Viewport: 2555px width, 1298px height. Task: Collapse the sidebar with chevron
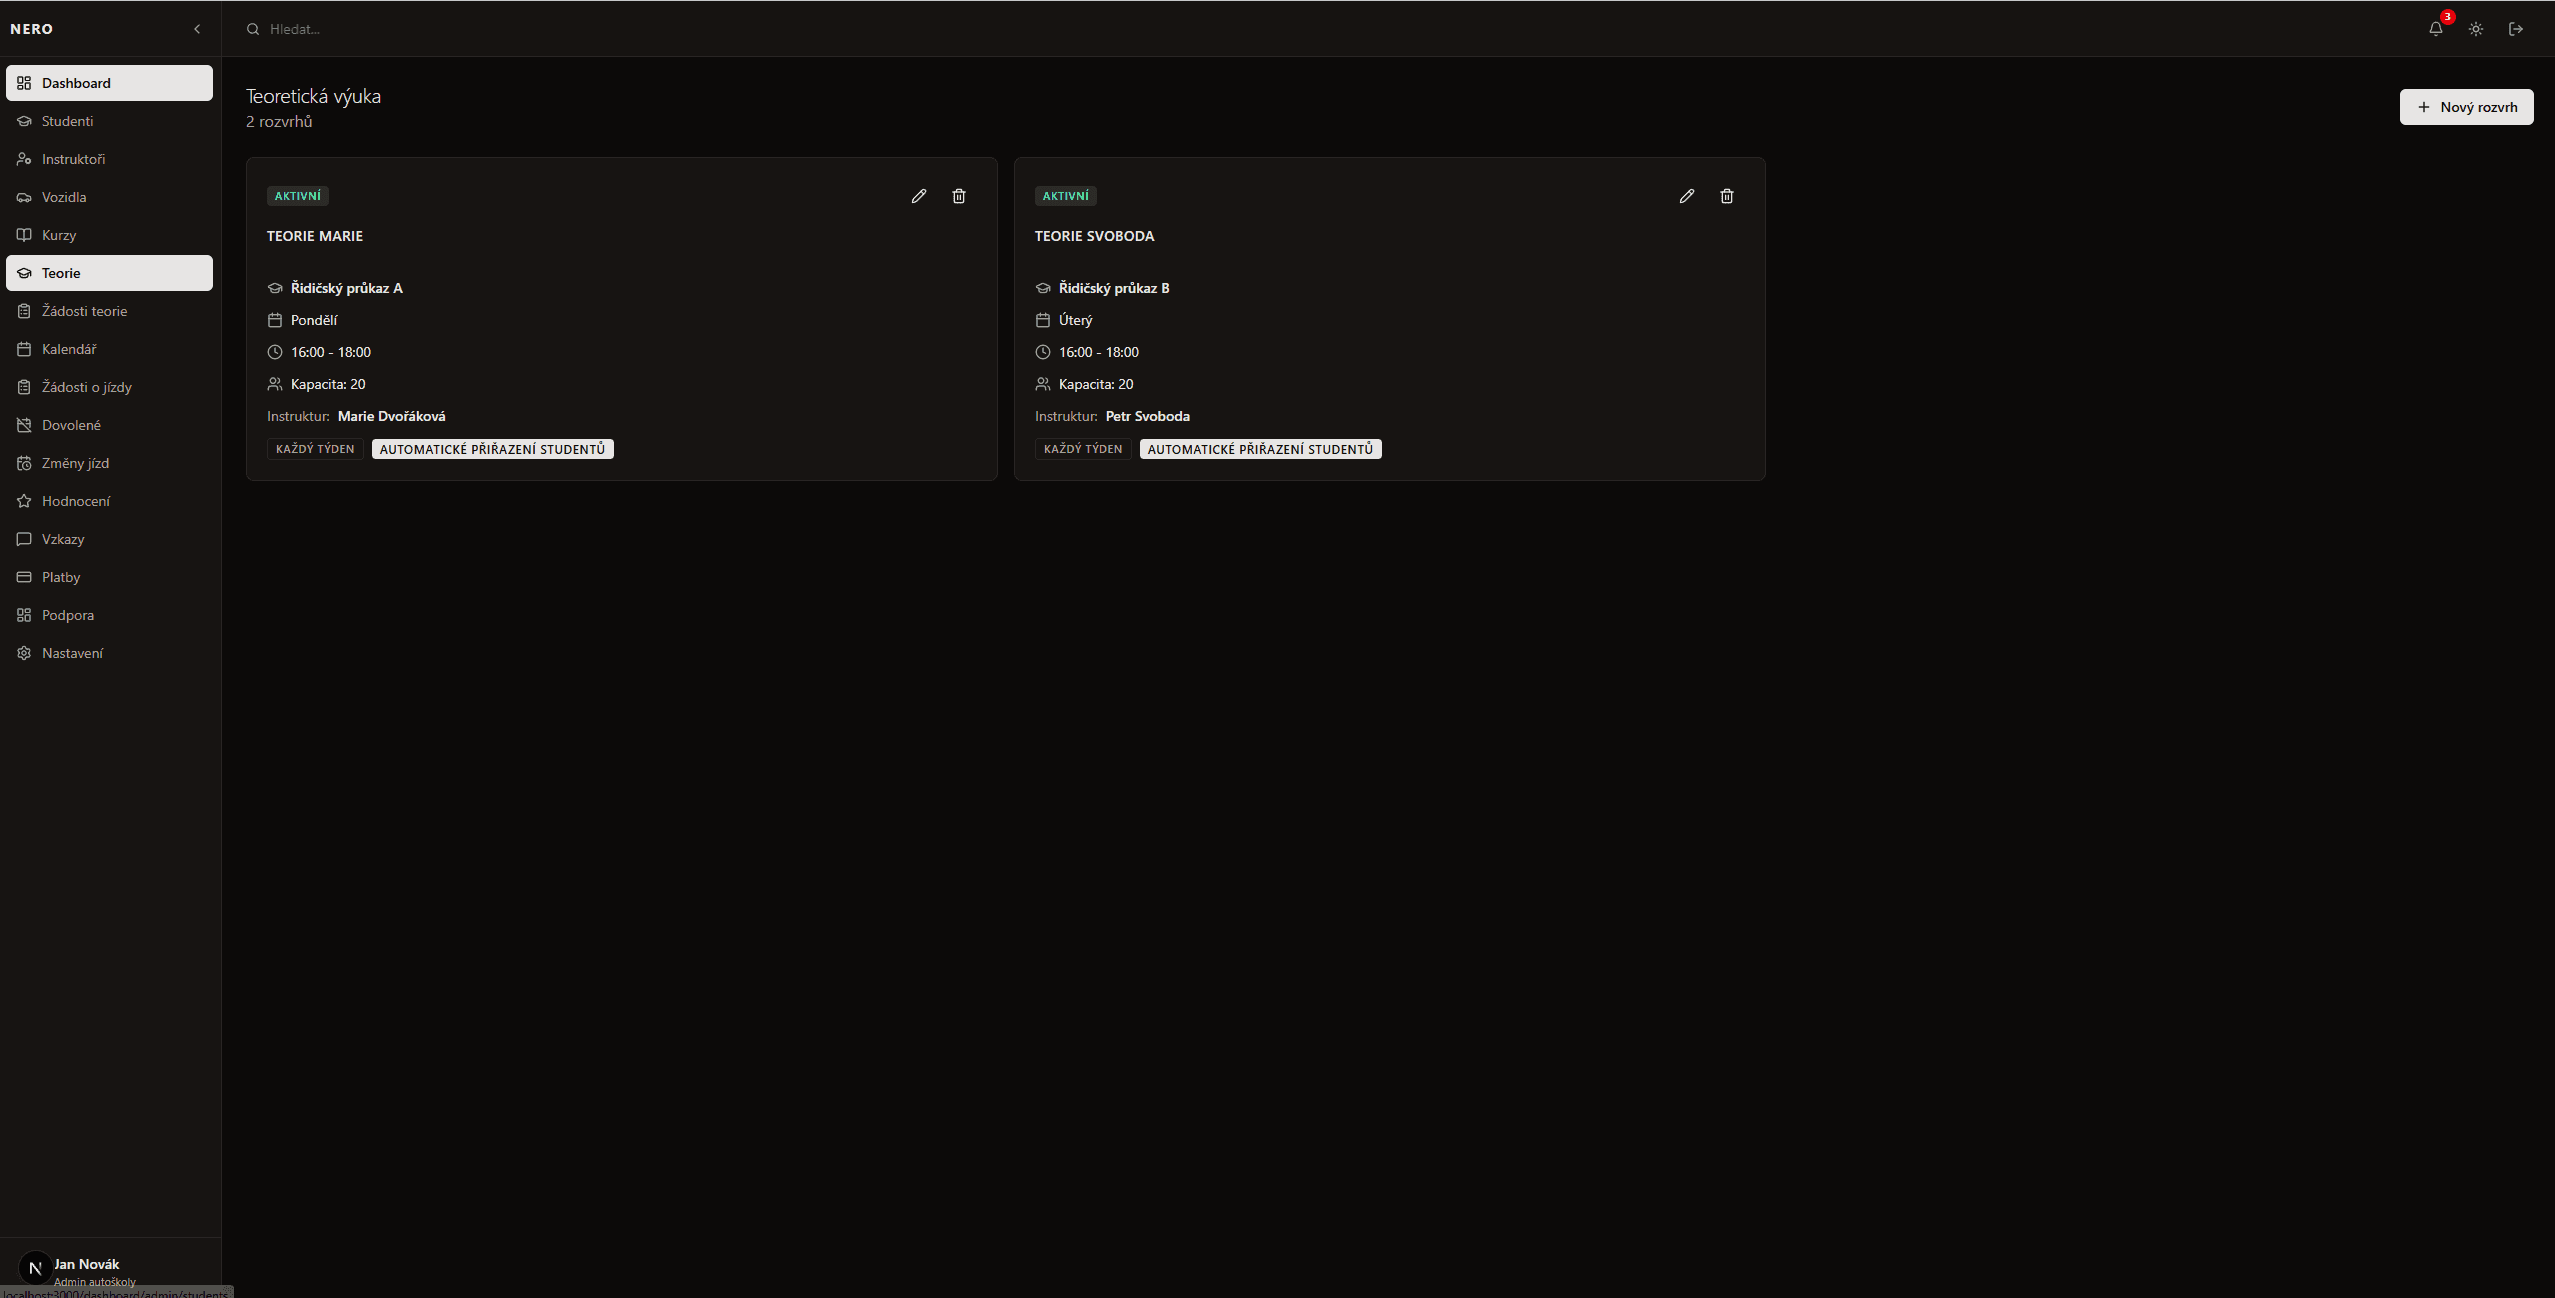pos(197,29)
